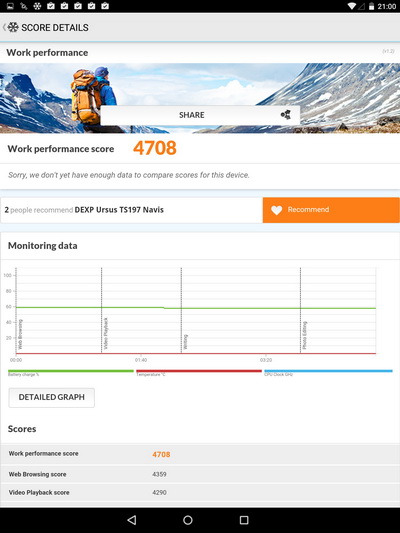
Task: Tap the share icon on the SHARE bar
Action: tap(286, 115)
